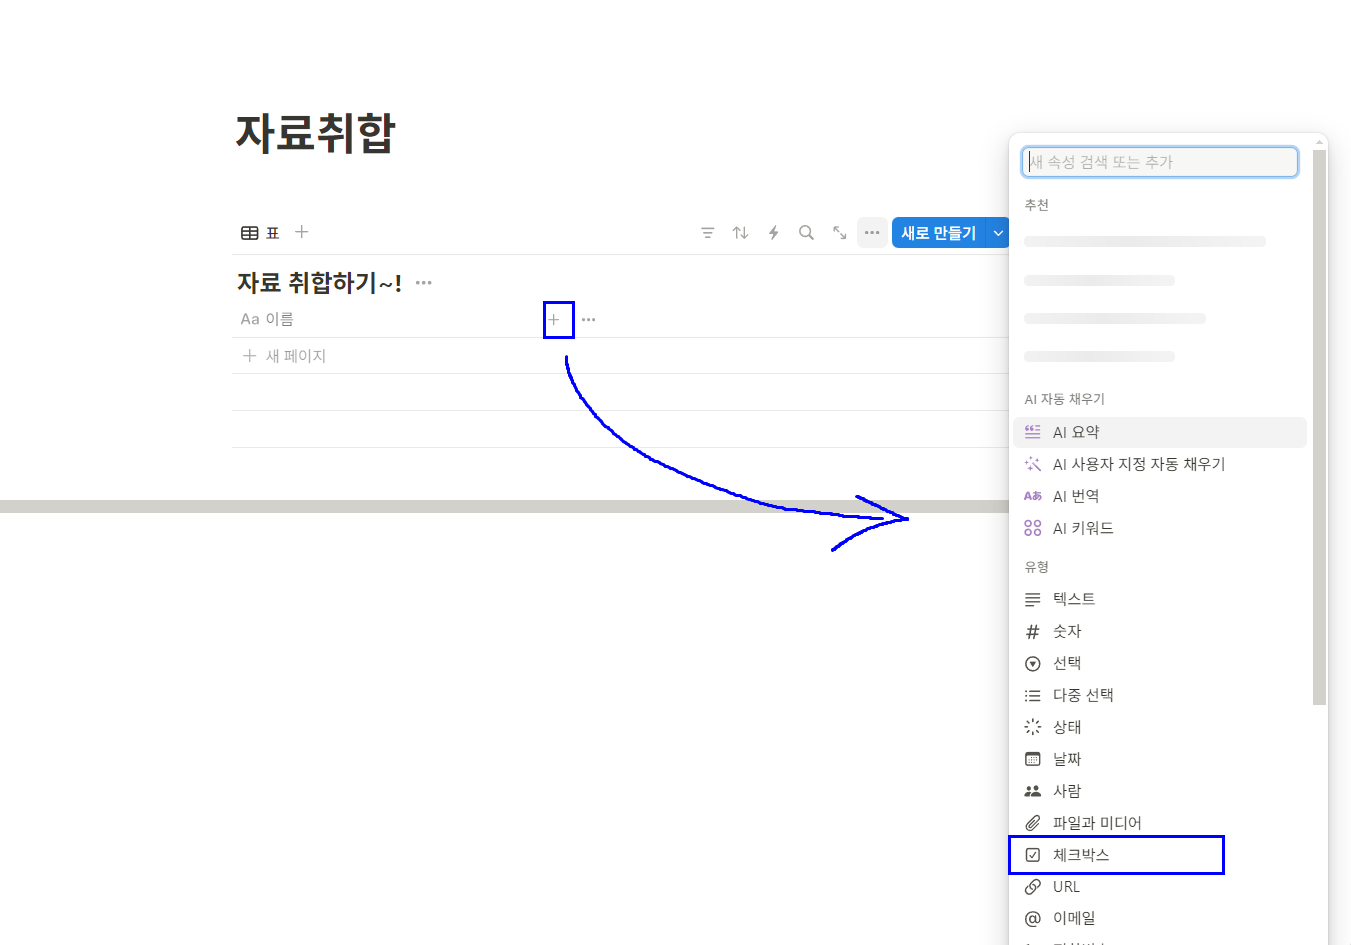1351x945 pixels.
Task: Click the sort icon in the database toolbar
Action: (740, 232)
